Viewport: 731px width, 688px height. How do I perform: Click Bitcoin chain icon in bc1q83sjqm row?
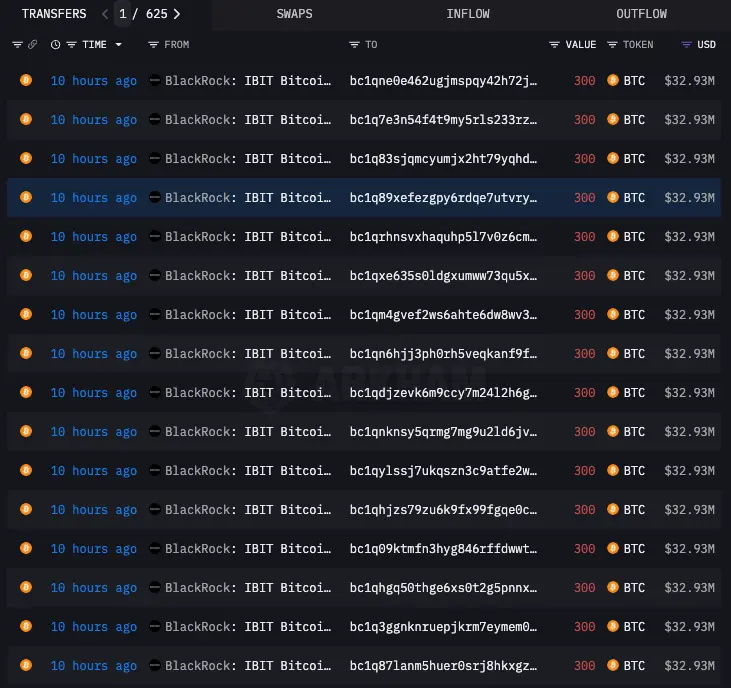point(26,158)
